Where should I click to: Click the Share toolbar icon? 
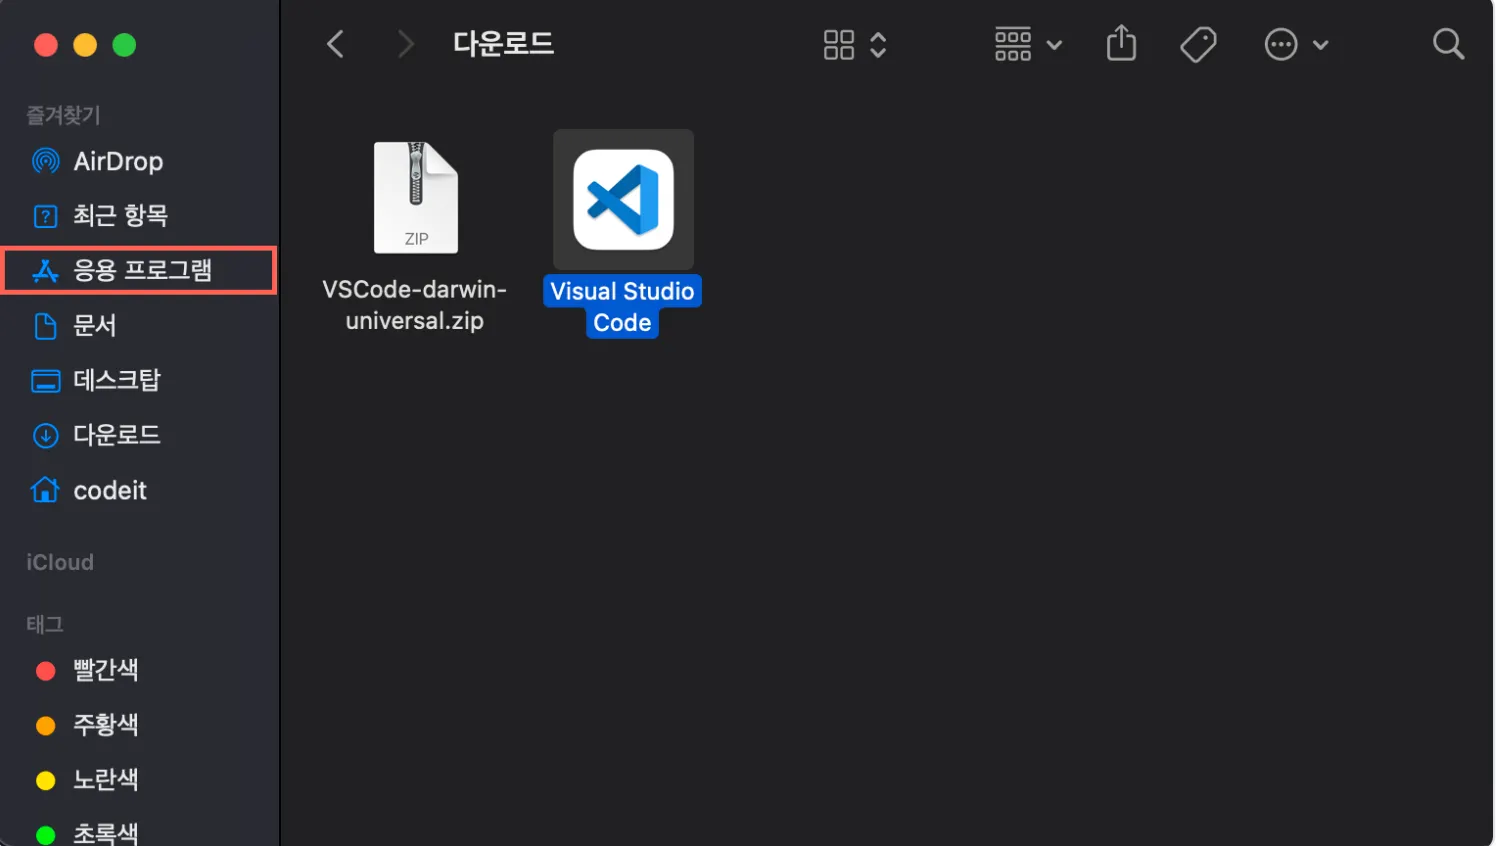coord(1121,43)
